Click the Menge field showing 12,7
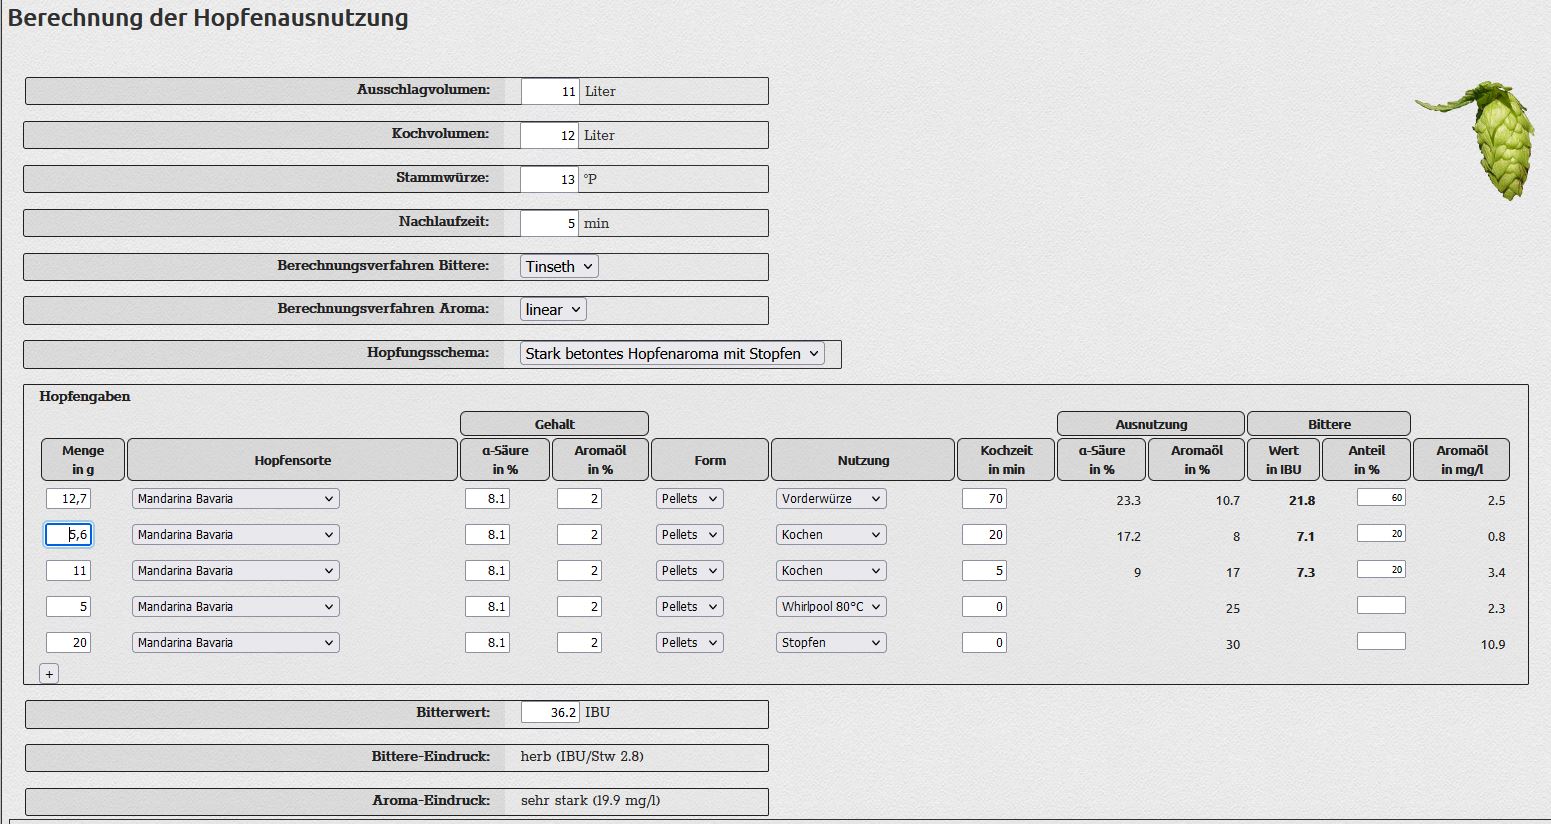 [x=68, y=498]
